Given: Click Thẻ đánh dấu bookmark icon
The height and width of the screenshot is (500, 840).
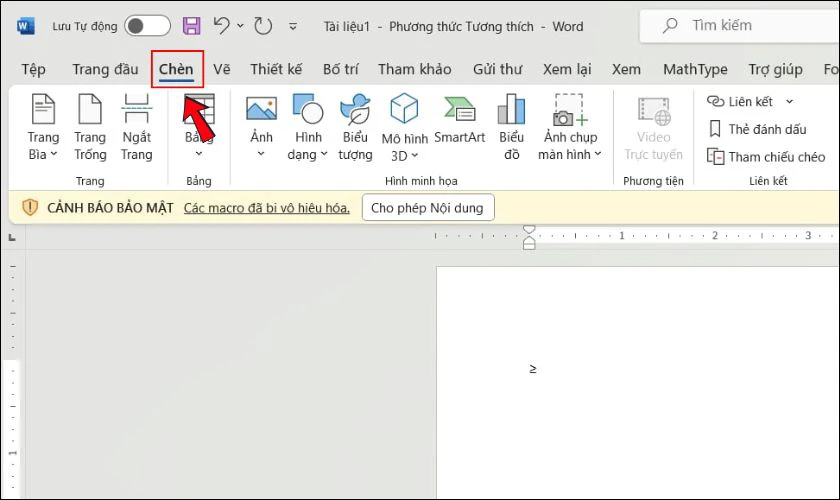Looking at the screenshot, I should pos(715,129).
